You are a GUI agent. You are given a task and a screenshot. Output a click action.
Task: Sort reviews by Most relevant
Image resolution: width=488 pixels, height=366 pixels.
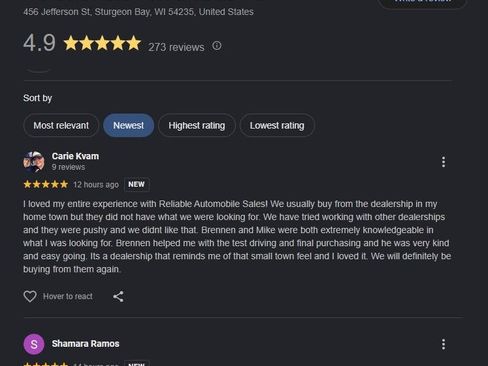(x=61, y=125)
